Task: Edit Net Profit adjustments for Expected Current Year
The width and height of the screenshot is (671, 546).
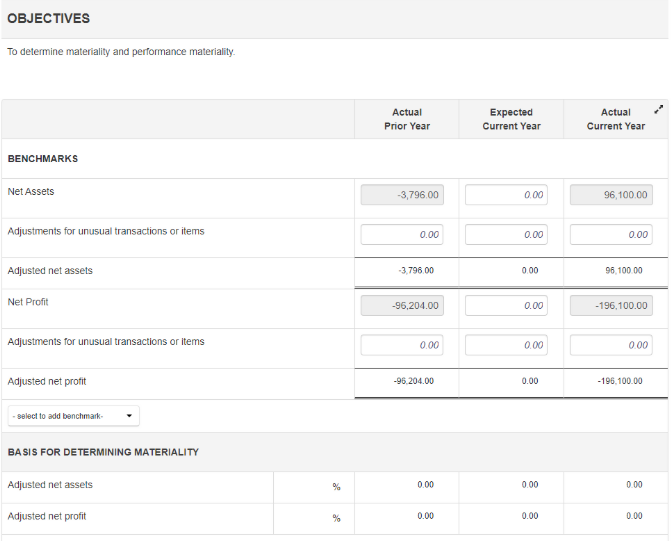Action: [506, 345]
